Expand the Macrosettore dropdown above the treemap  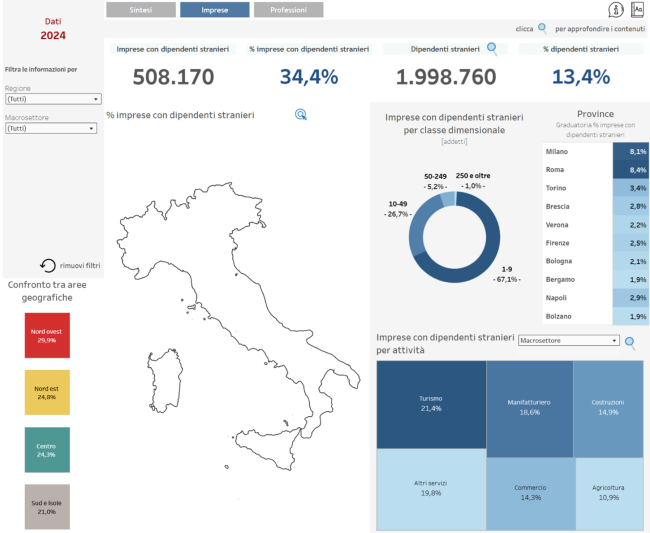pyautogui.click(x=568, y=341)
